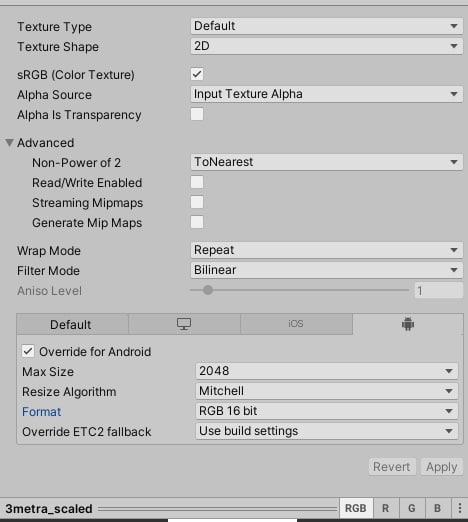Enable Alpha Is Transparency
Screen dimensions: 468x522
(x=197, y=114)
